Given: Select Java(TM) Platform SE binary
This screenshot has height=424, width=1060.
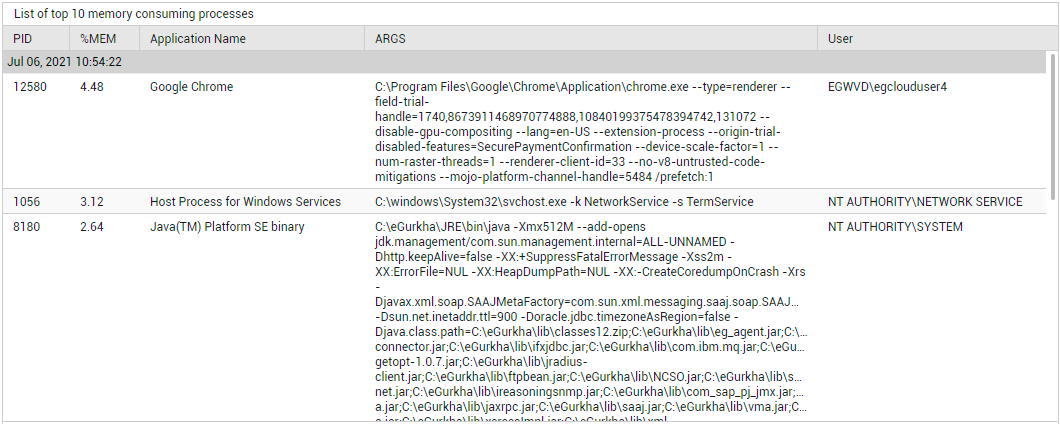Looking at the screenshot, I should tap(227, 227).
